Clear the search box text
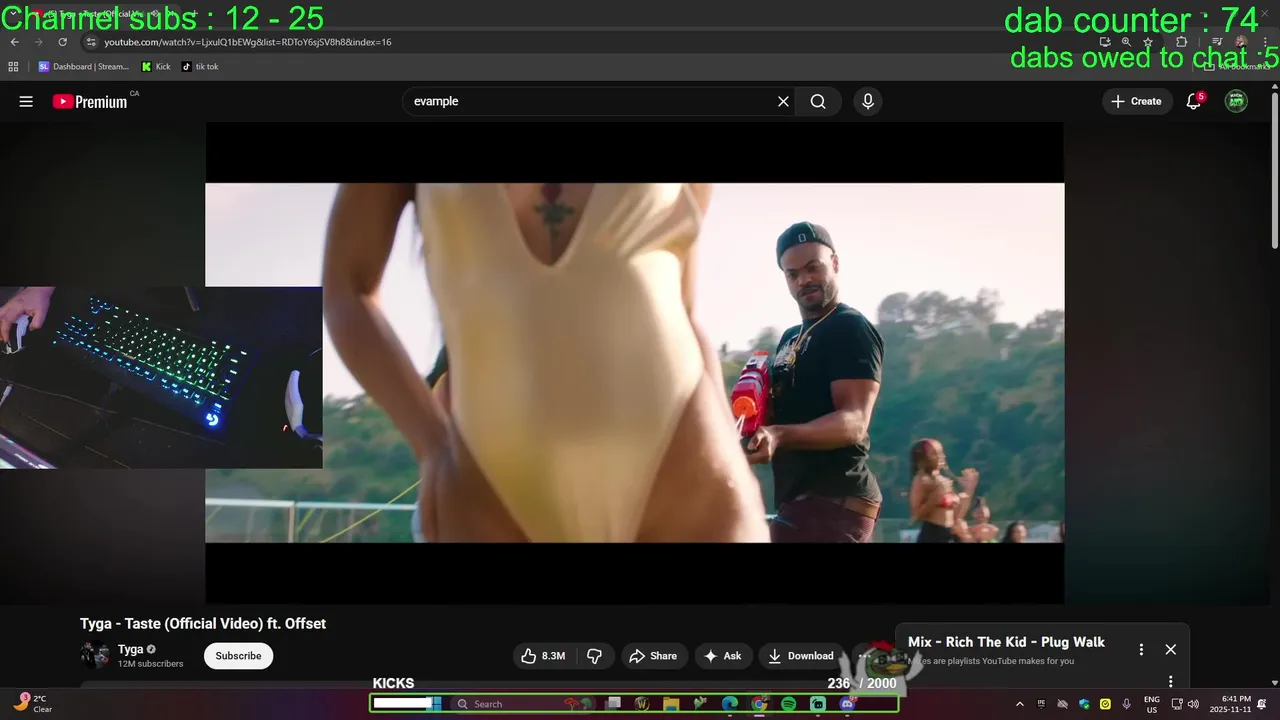Viewport: 1280px width, 720px height. [x=783, y=101]
